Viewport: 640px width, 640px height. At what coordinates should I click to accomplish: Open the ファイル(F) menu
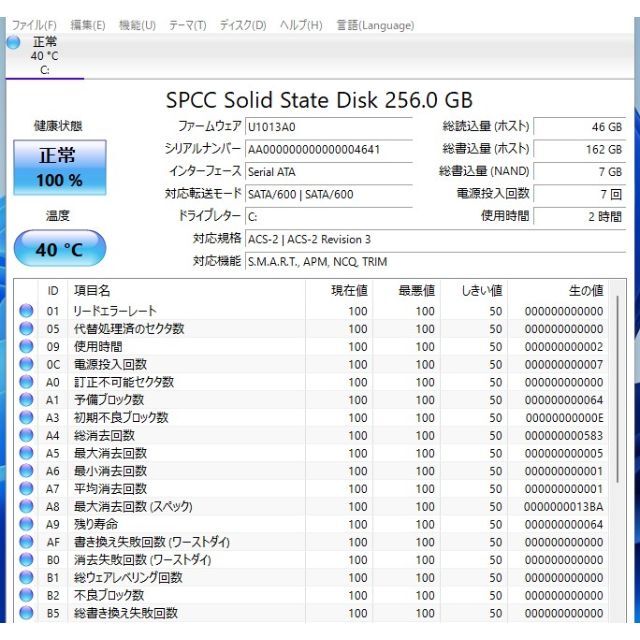(34, 25)
